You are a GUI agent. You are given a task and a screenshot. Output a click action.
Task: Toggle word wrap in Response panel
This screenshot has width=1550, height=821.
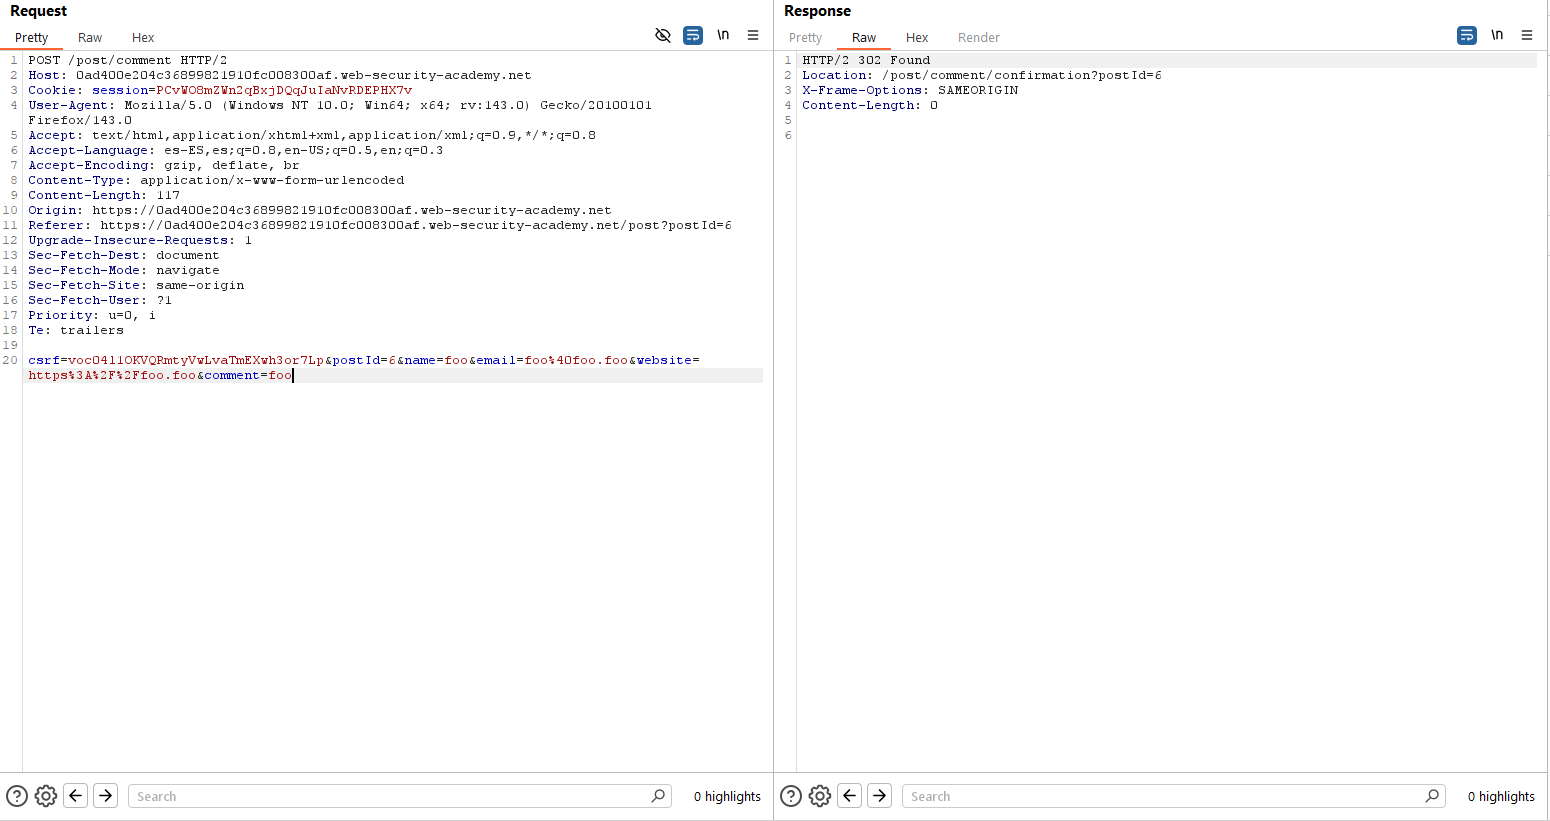tap(1467, 36)
